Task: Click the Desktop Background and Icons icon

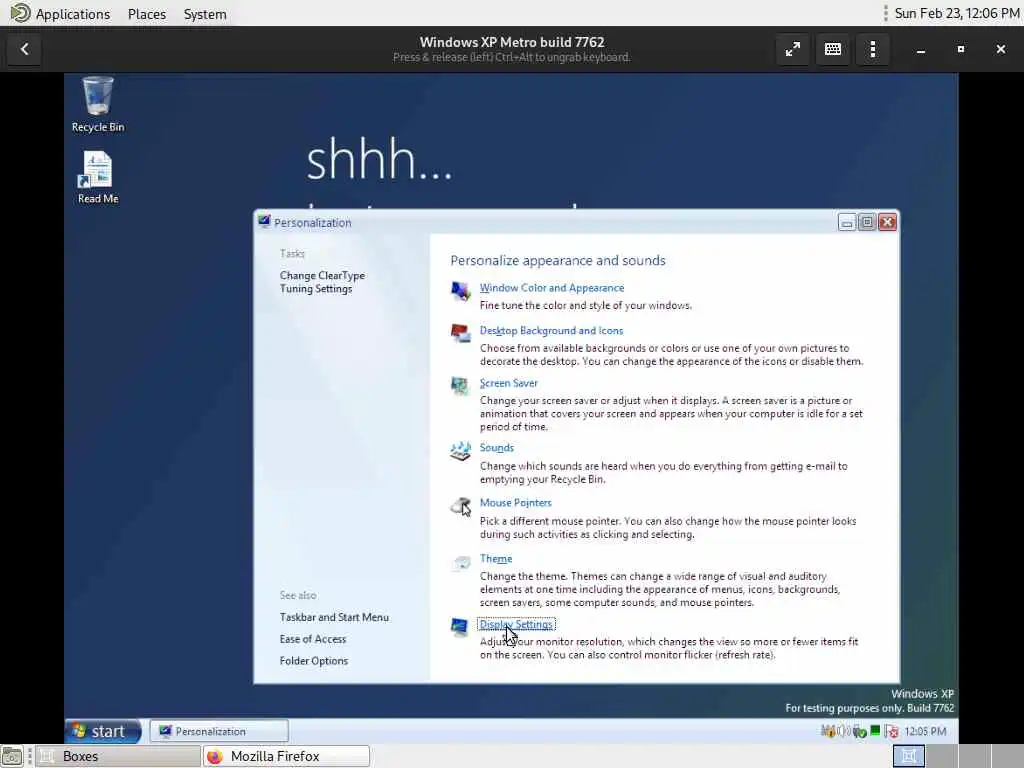Action: (460, 333)
